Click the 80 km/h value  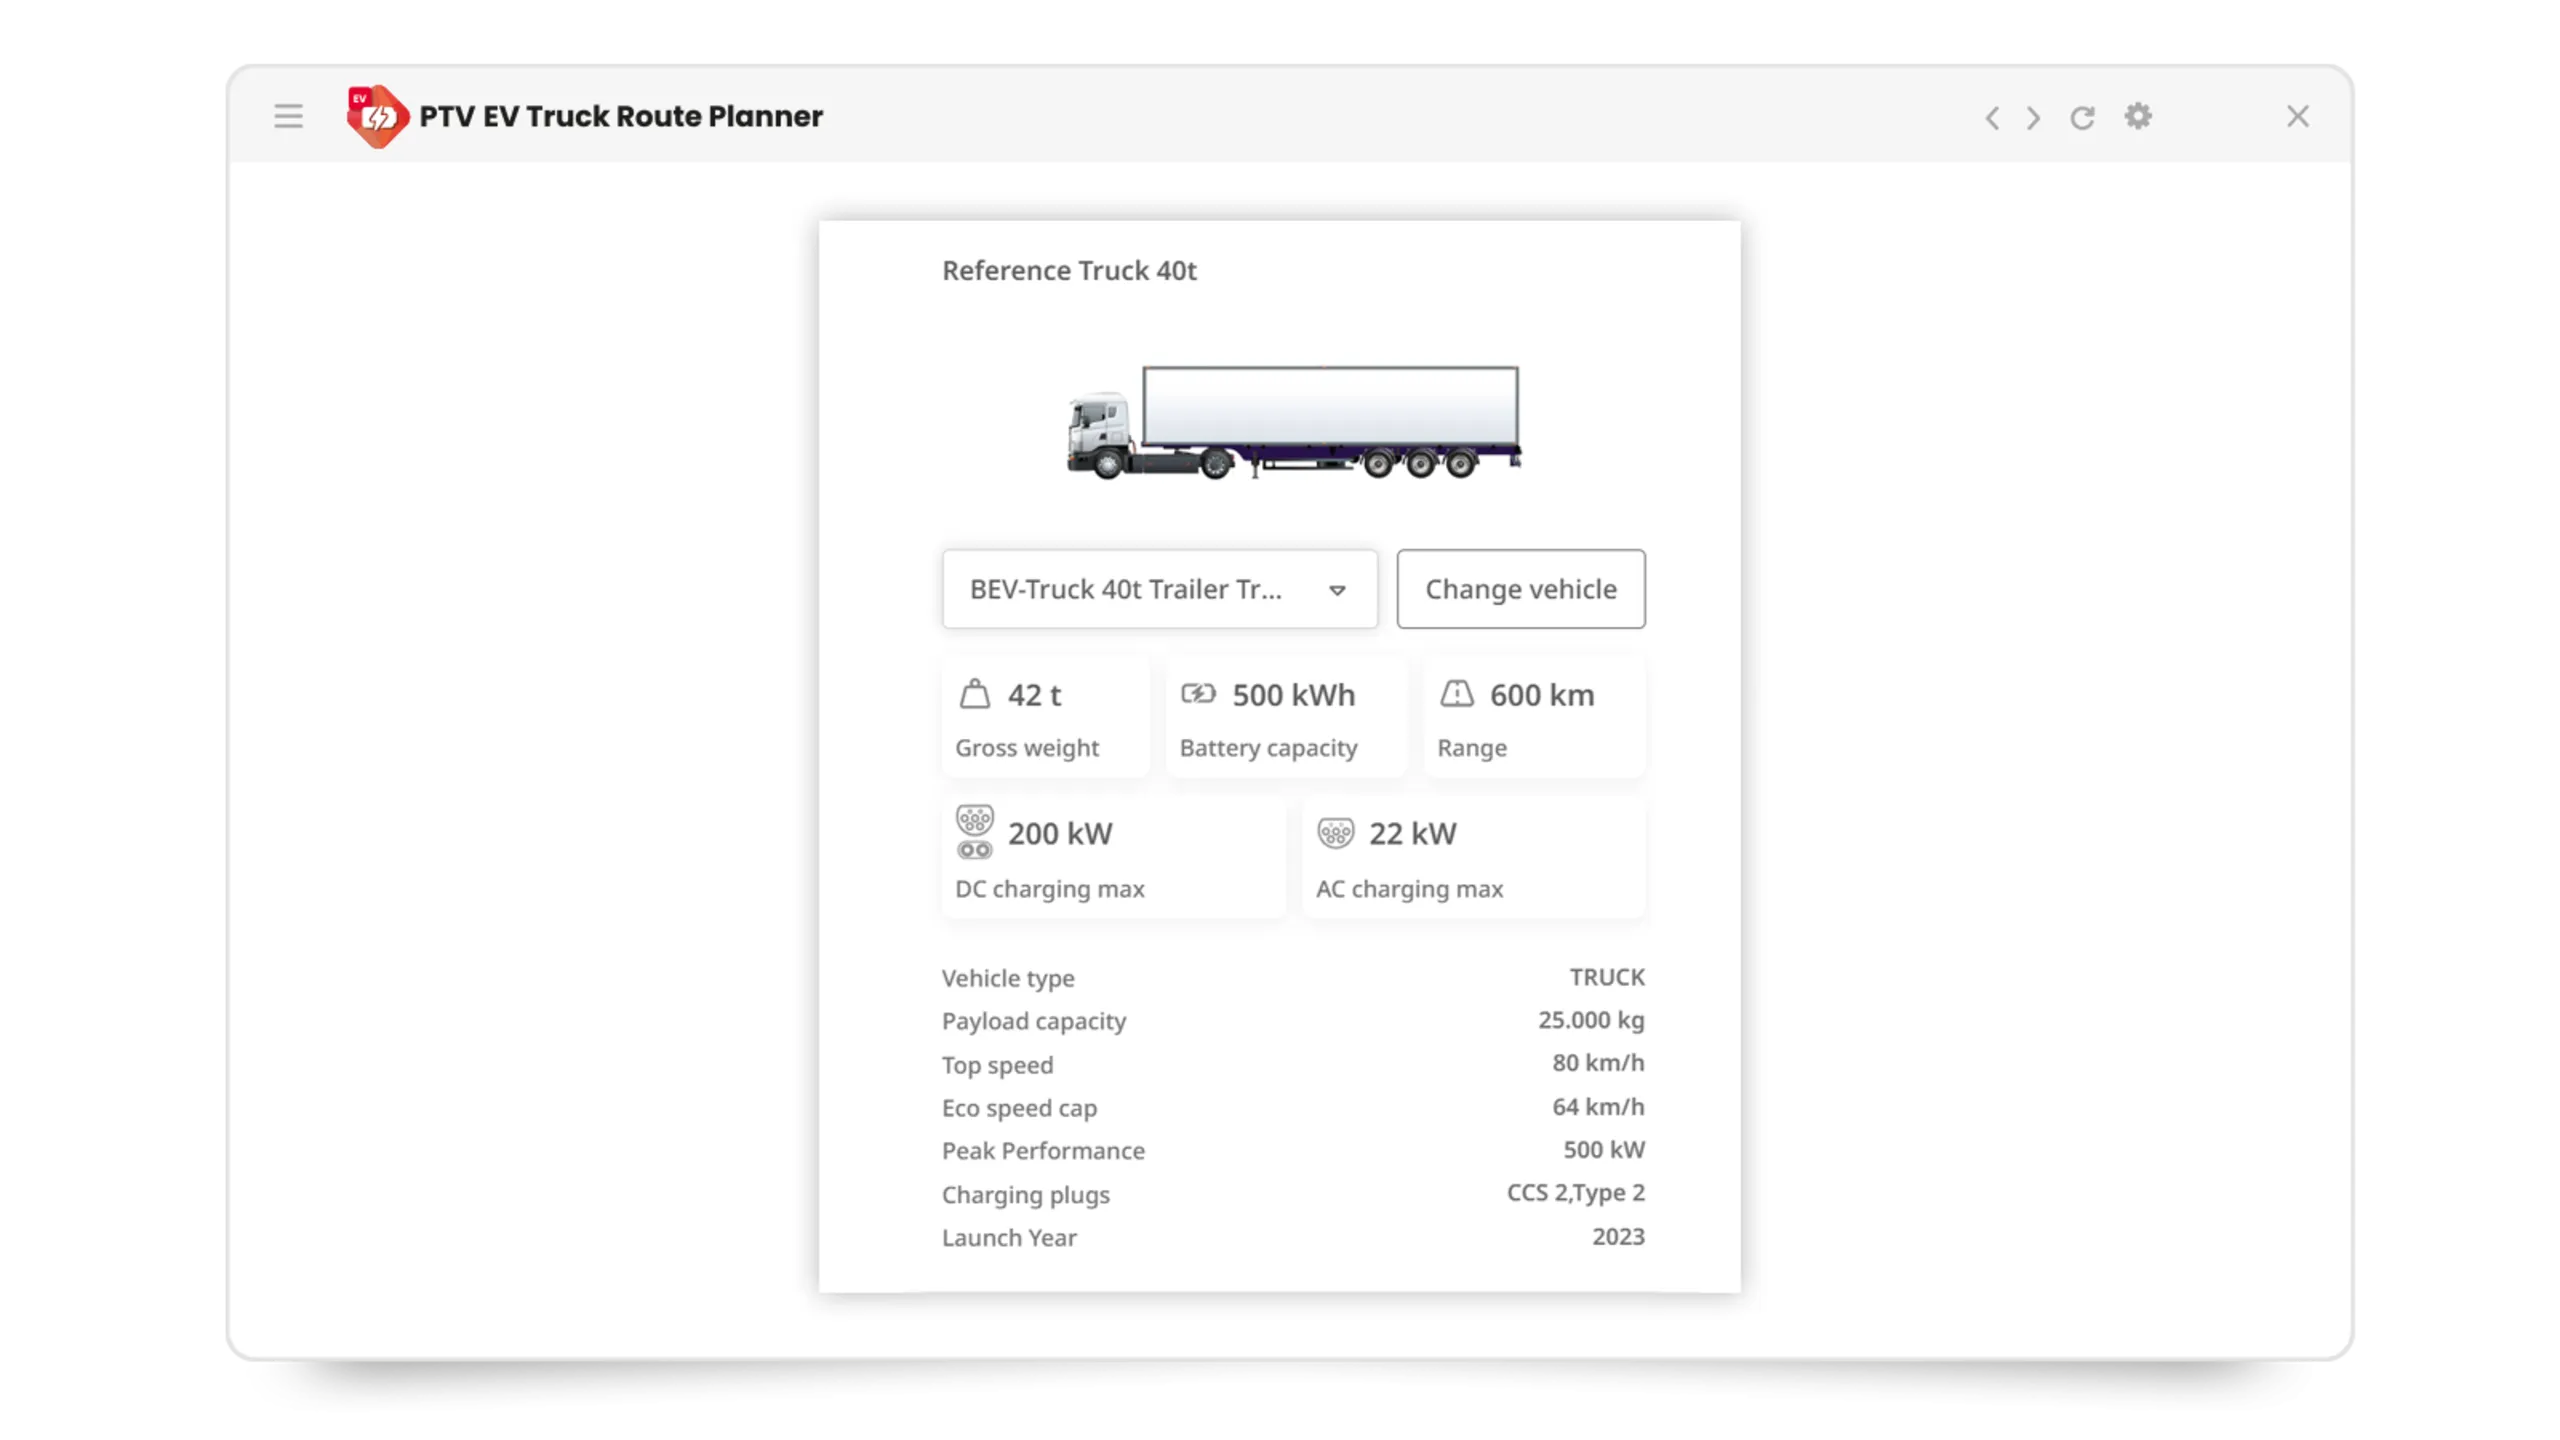1598,1063
